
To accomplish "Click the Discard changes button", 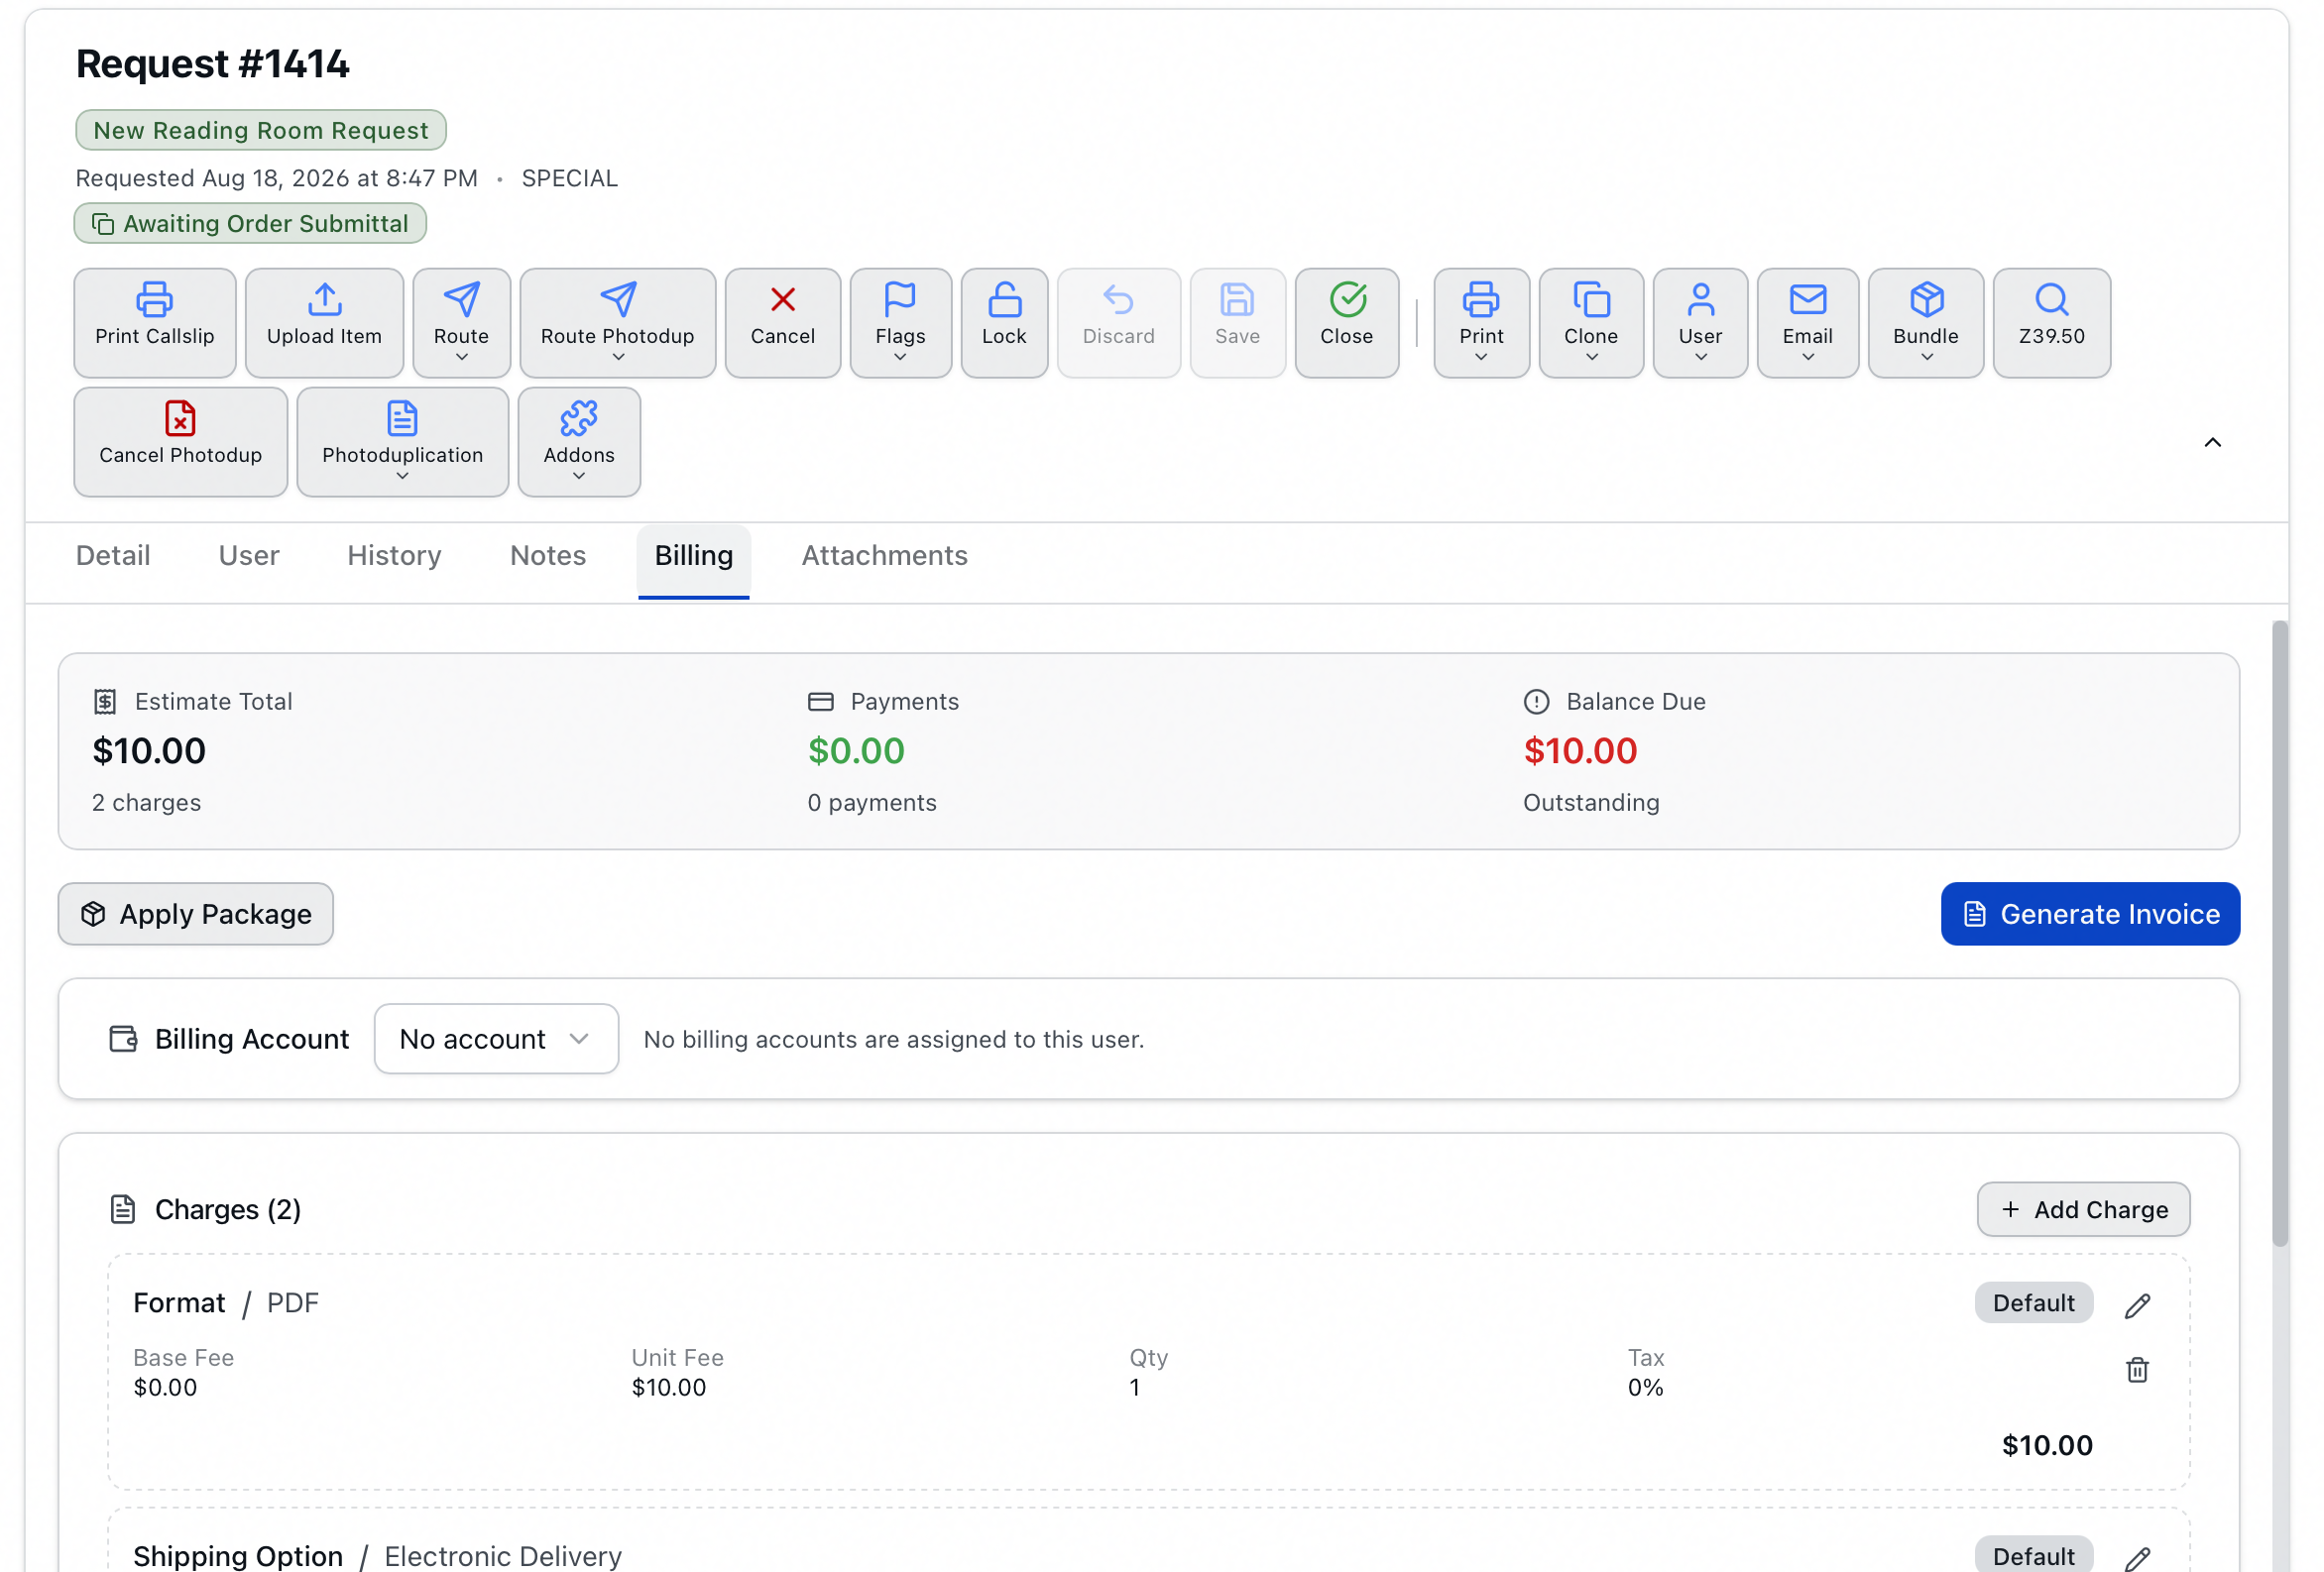I will (x=1118, y=322).
